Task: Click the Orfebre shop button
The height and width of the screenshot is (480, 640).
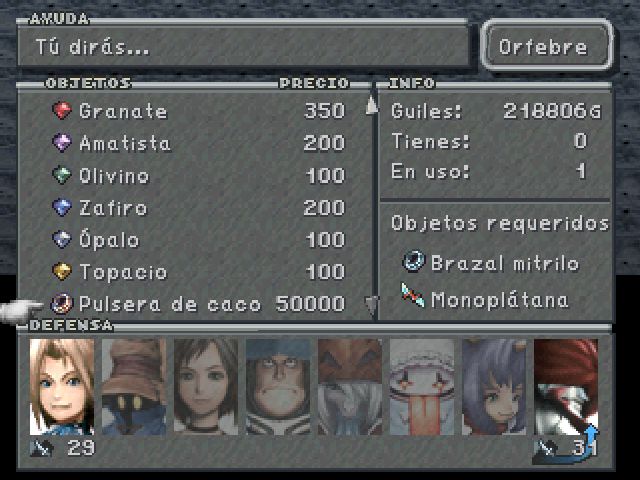Action: 547,44
